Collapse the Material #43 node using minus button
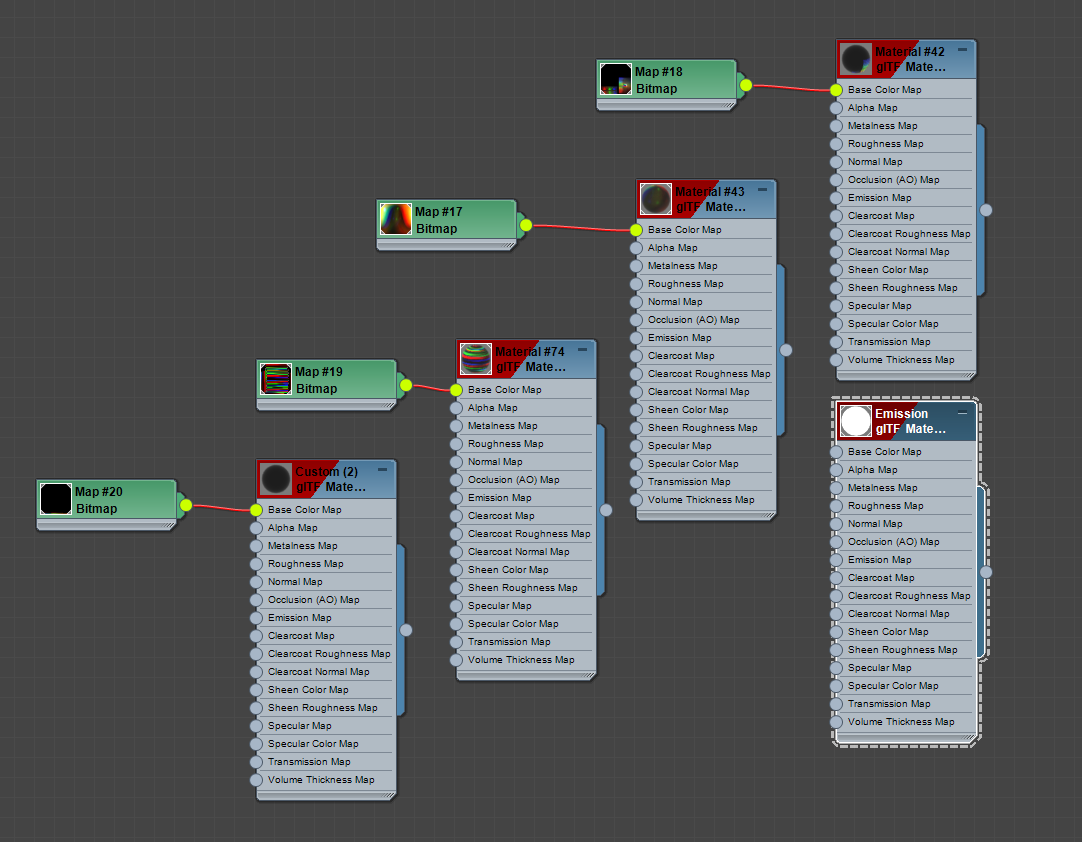 pos(762,189)
